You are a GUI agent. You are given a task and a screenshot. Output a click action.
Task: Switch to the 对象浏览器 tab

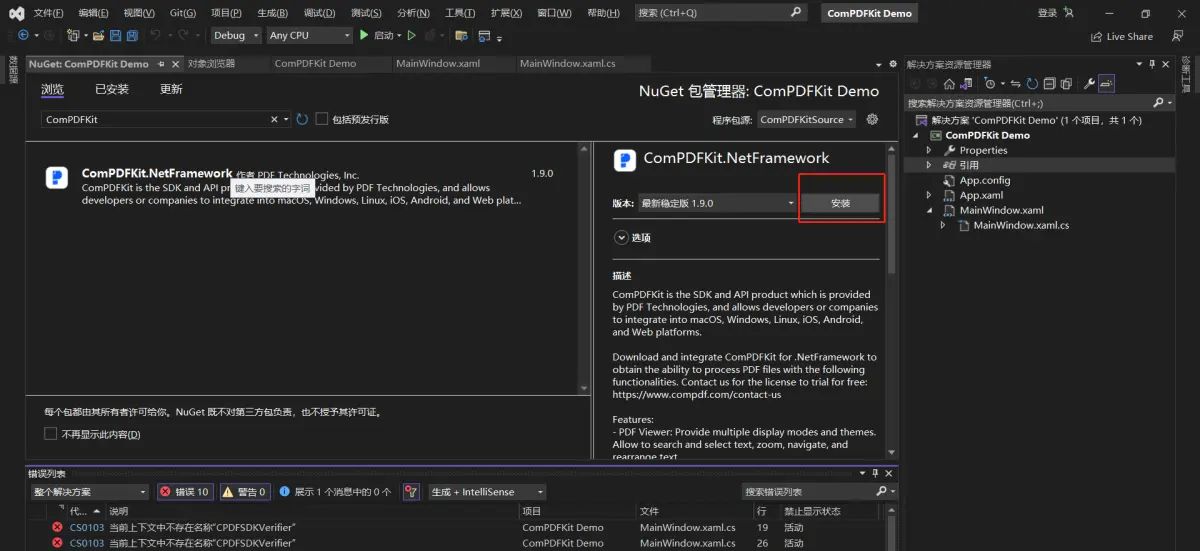211,63
